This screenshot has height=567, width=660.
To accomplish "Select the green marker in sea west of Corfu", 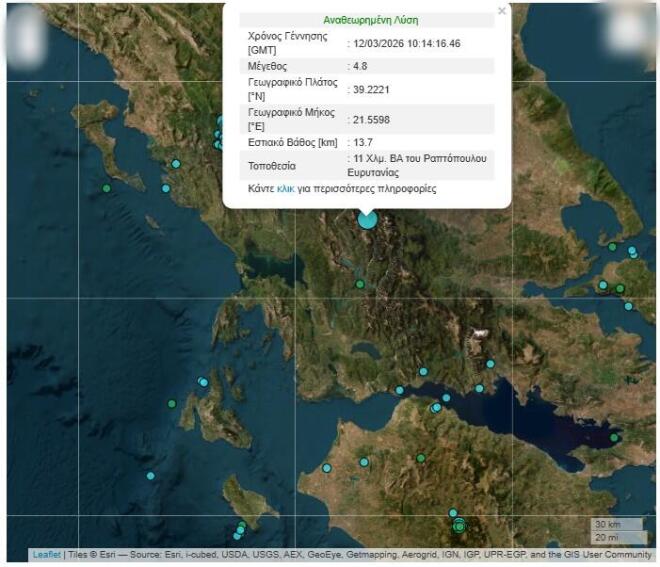I will click(x=106, y=188).
